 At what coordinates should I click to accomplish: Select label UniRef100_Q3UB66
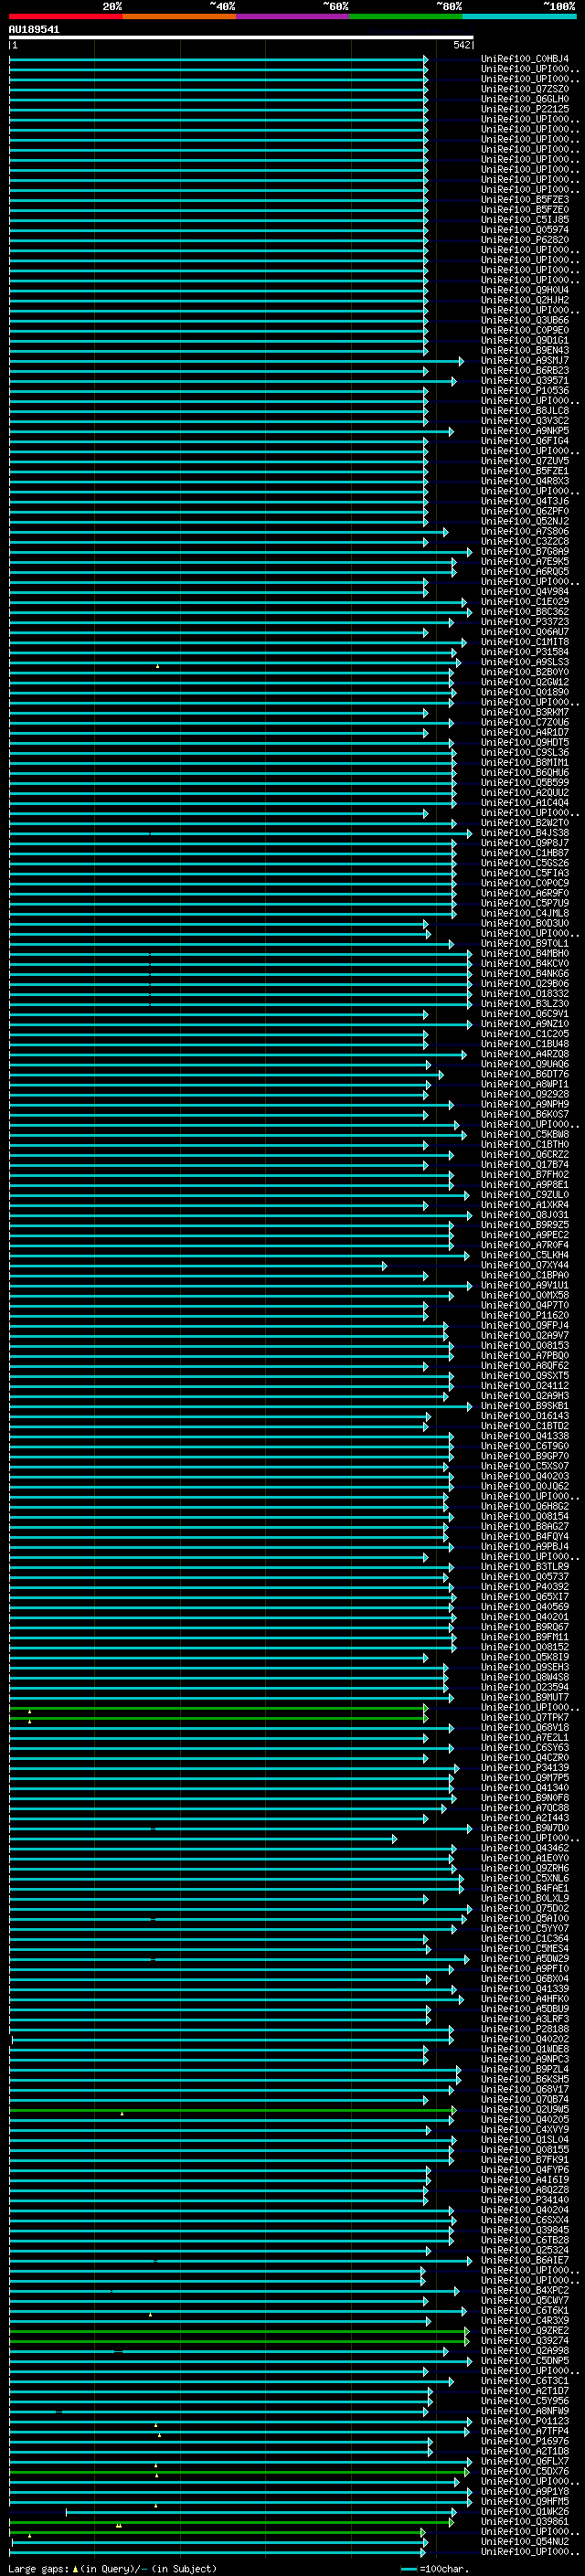525,320
